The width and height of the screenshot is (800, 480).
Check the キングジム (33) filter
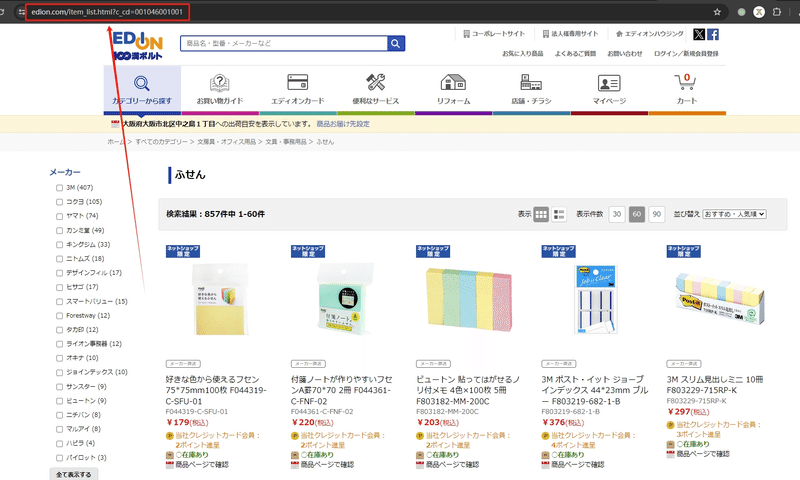[x=60, y=245]
